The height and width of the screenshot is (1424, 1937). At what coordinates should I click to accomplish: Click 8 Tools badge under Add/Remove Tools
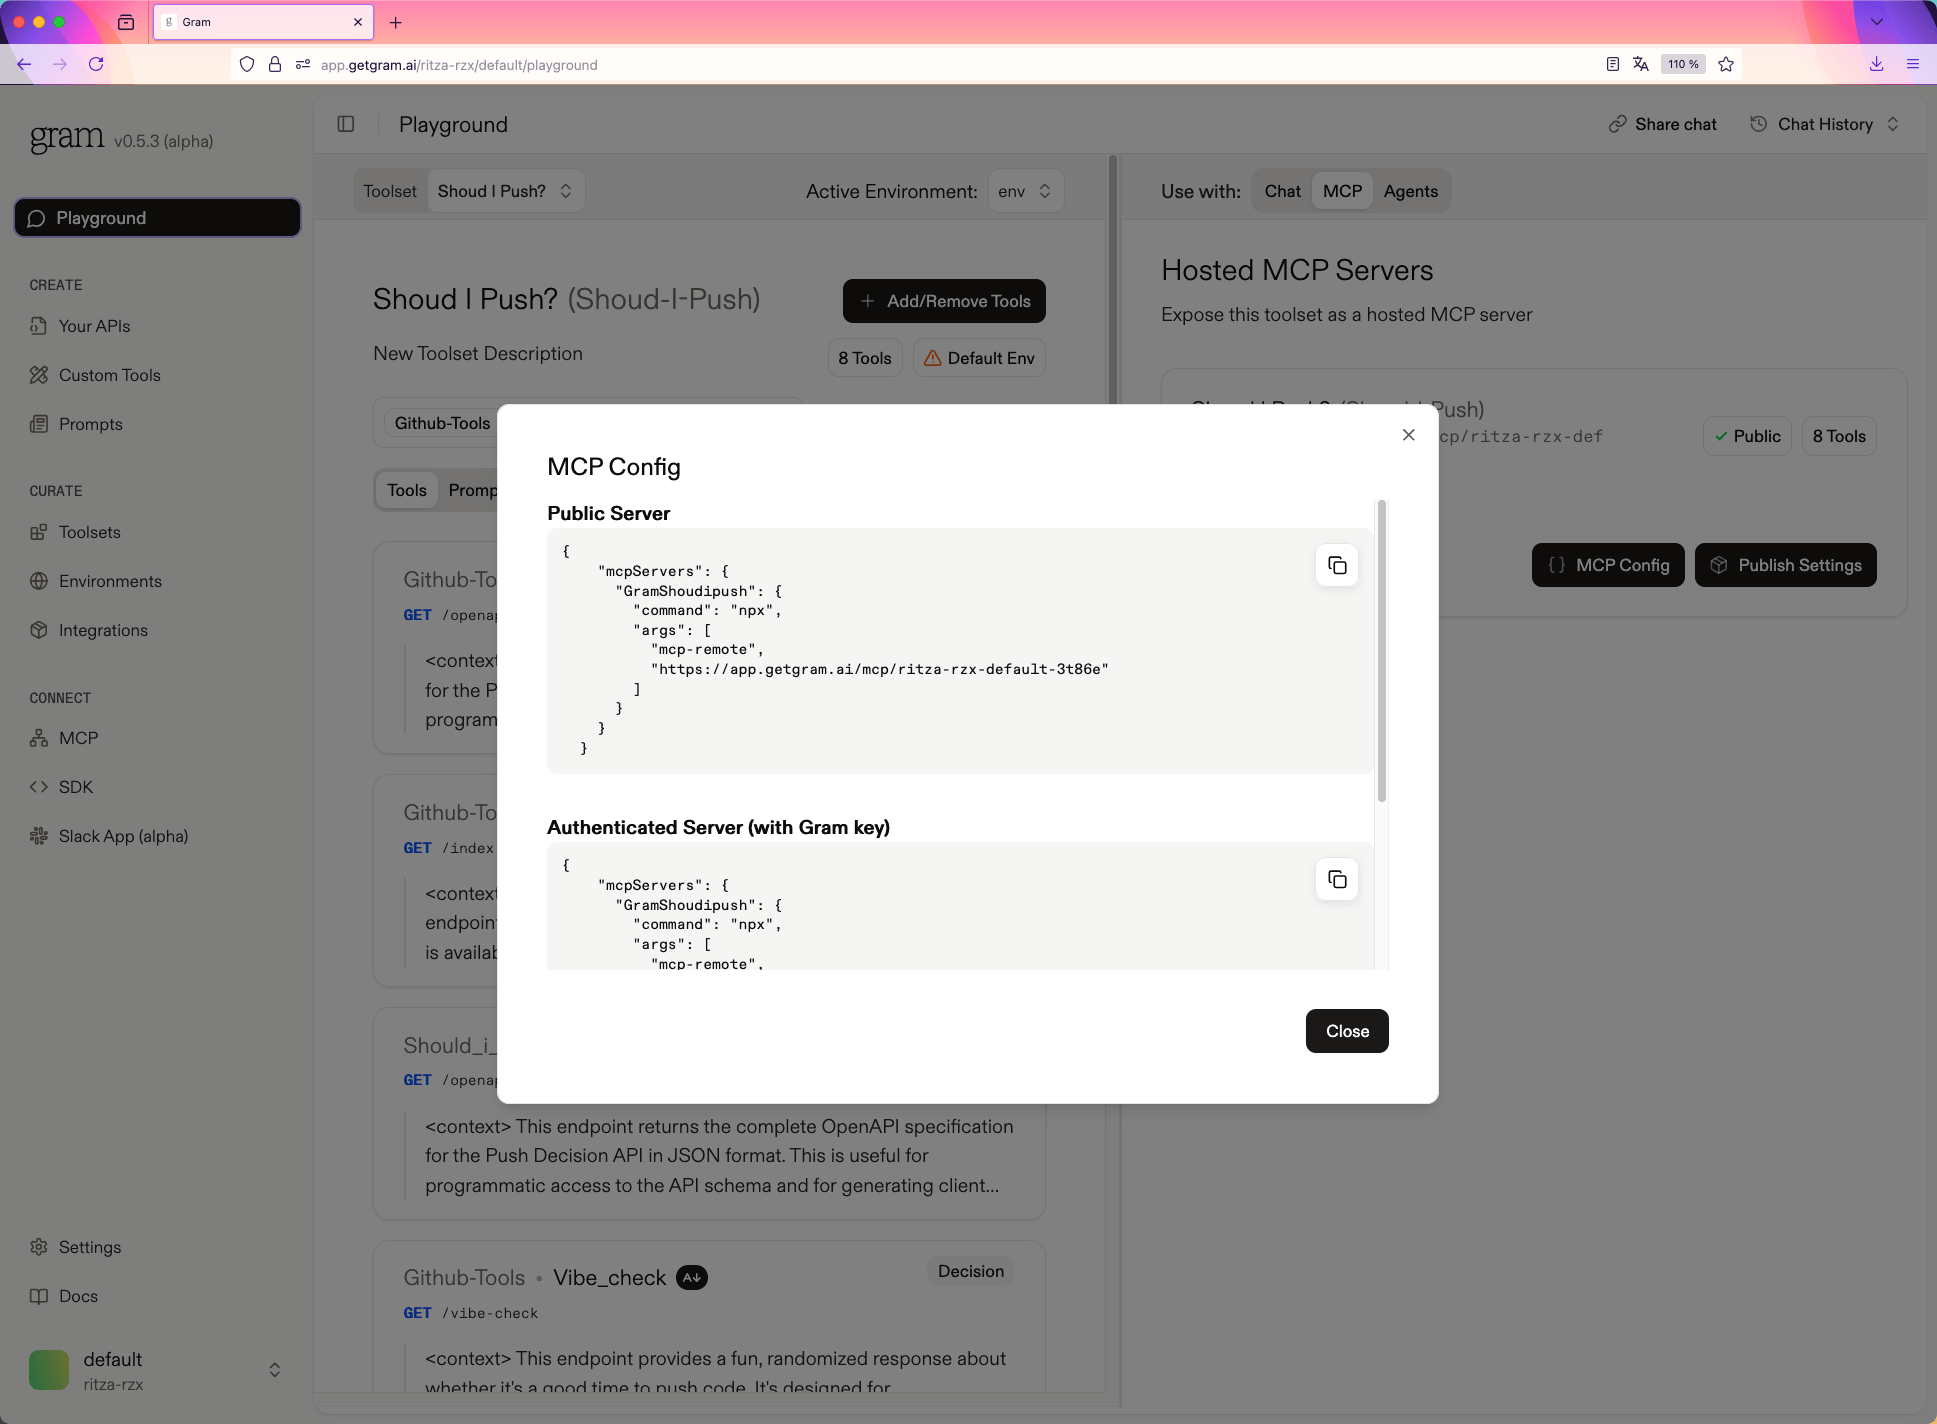[865, 358]
